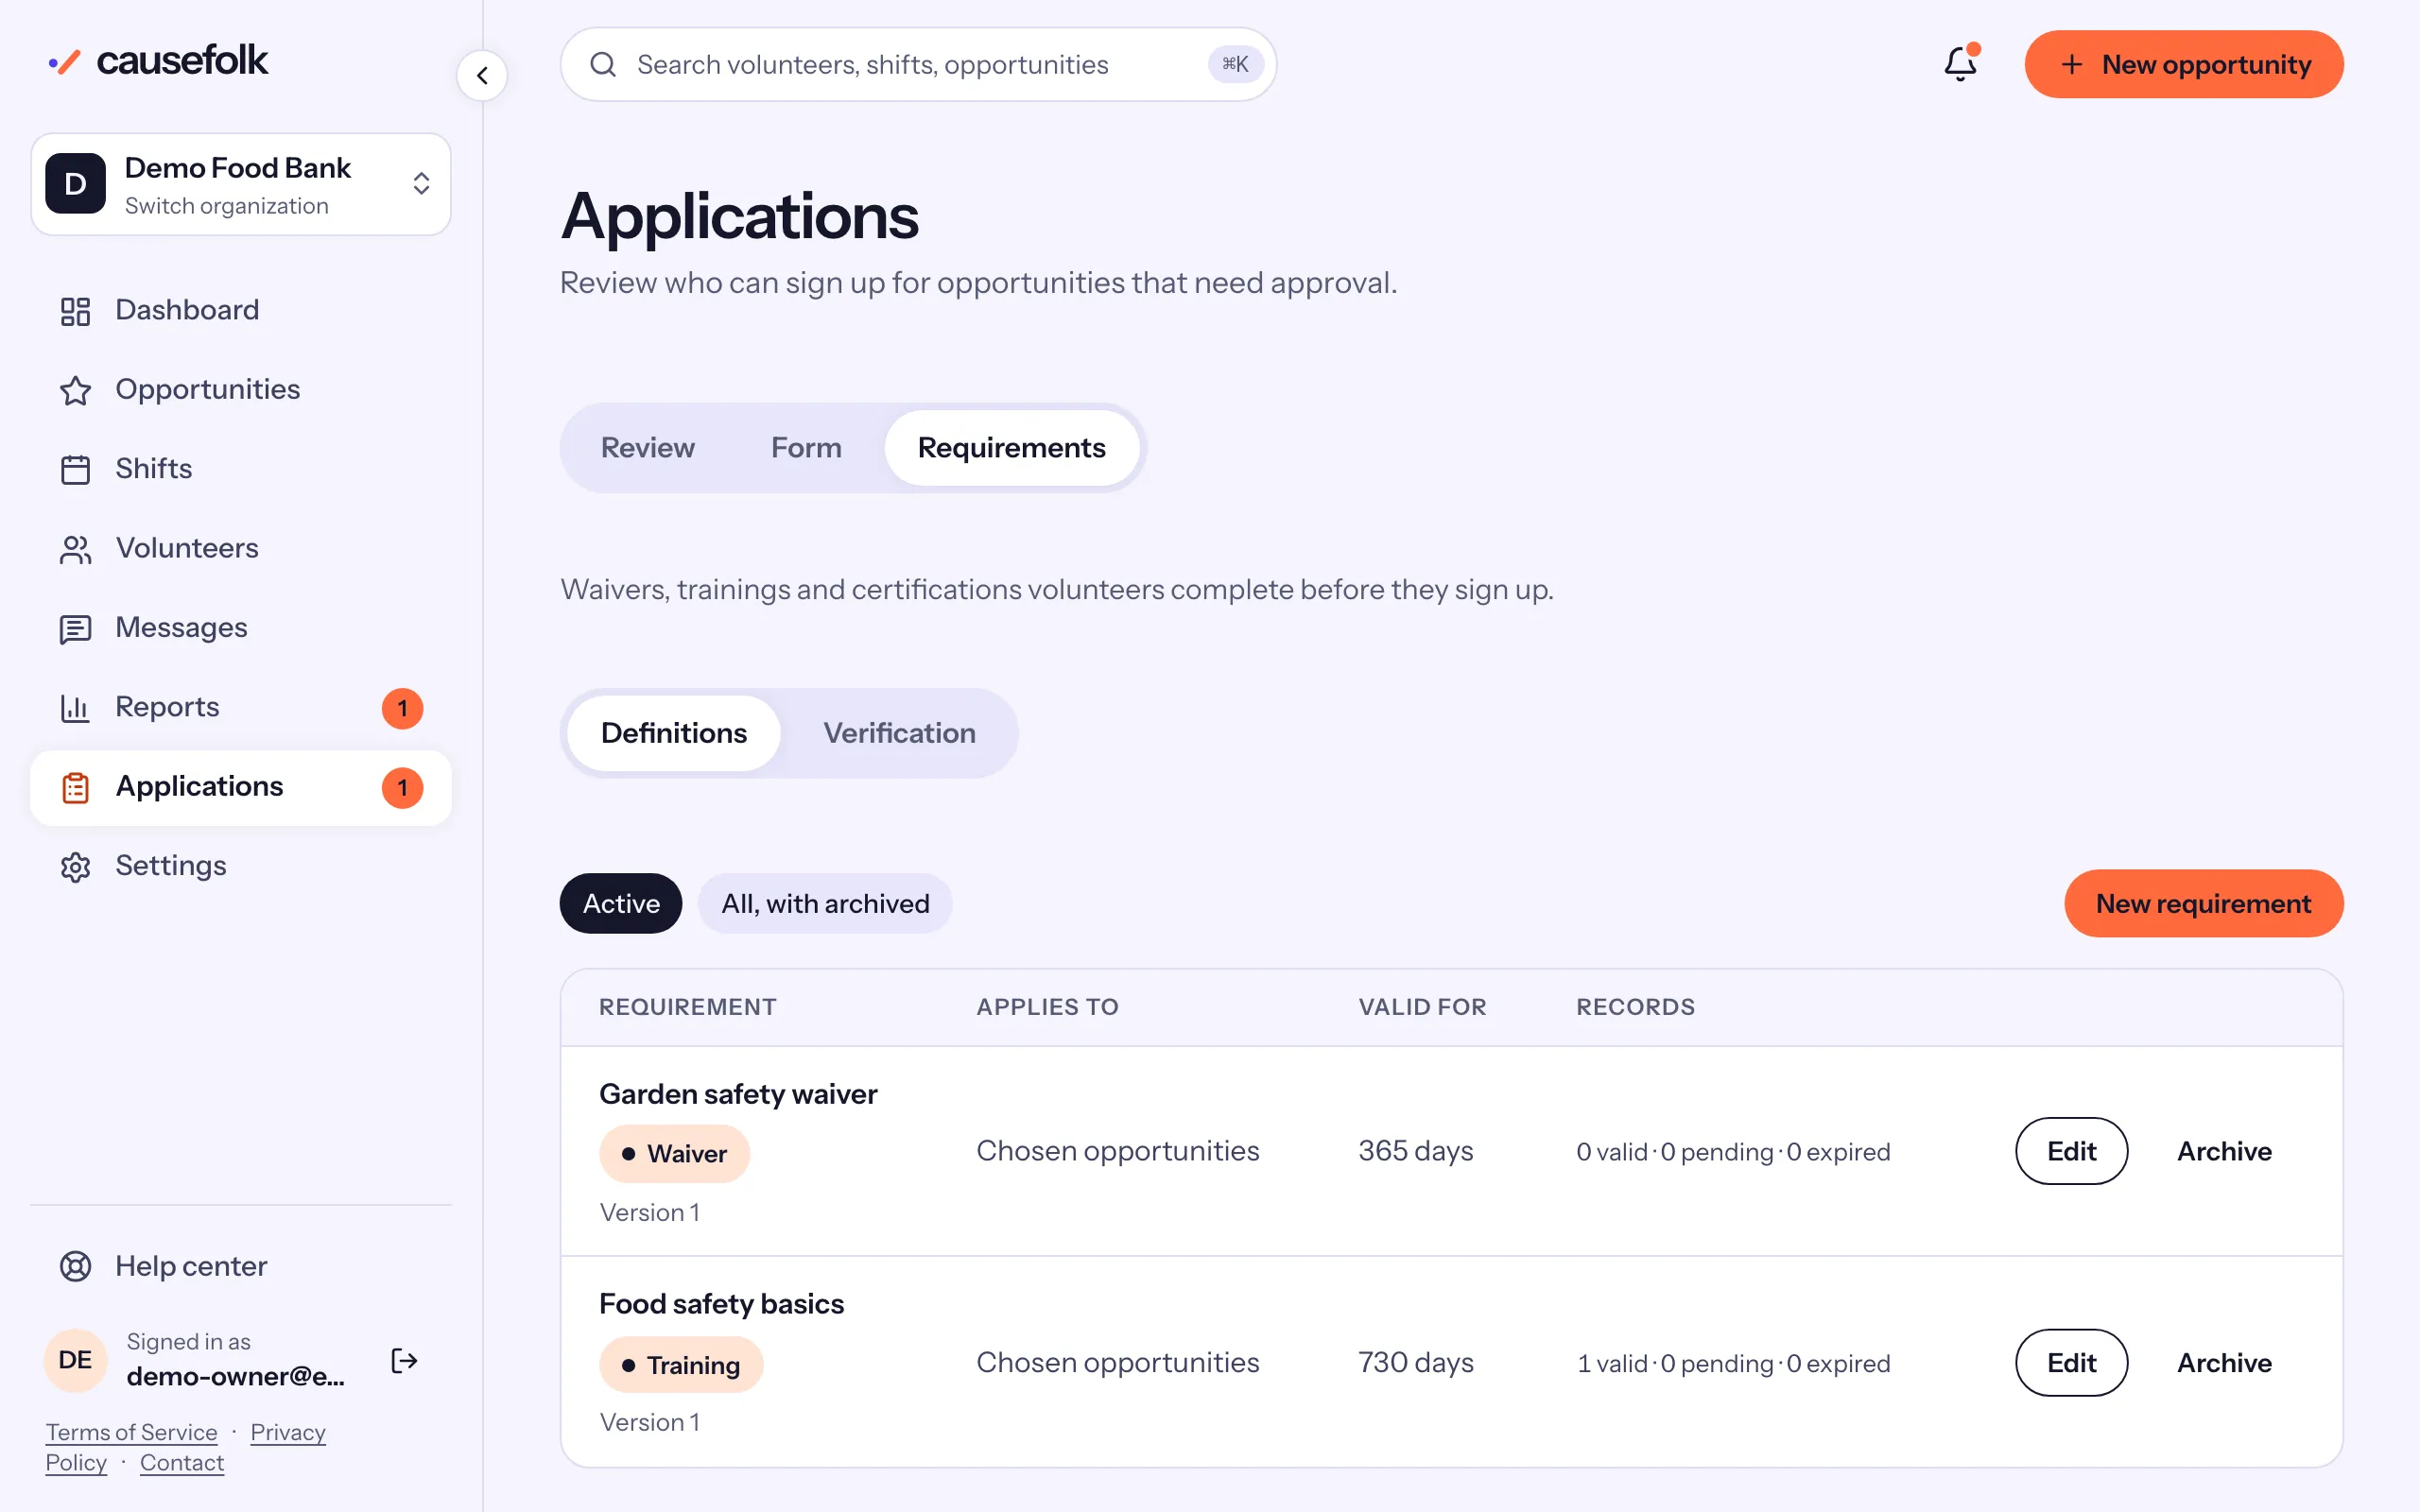Select the All, with archived filter
Screen dimensions: 2420x1512
pos(825,903)
